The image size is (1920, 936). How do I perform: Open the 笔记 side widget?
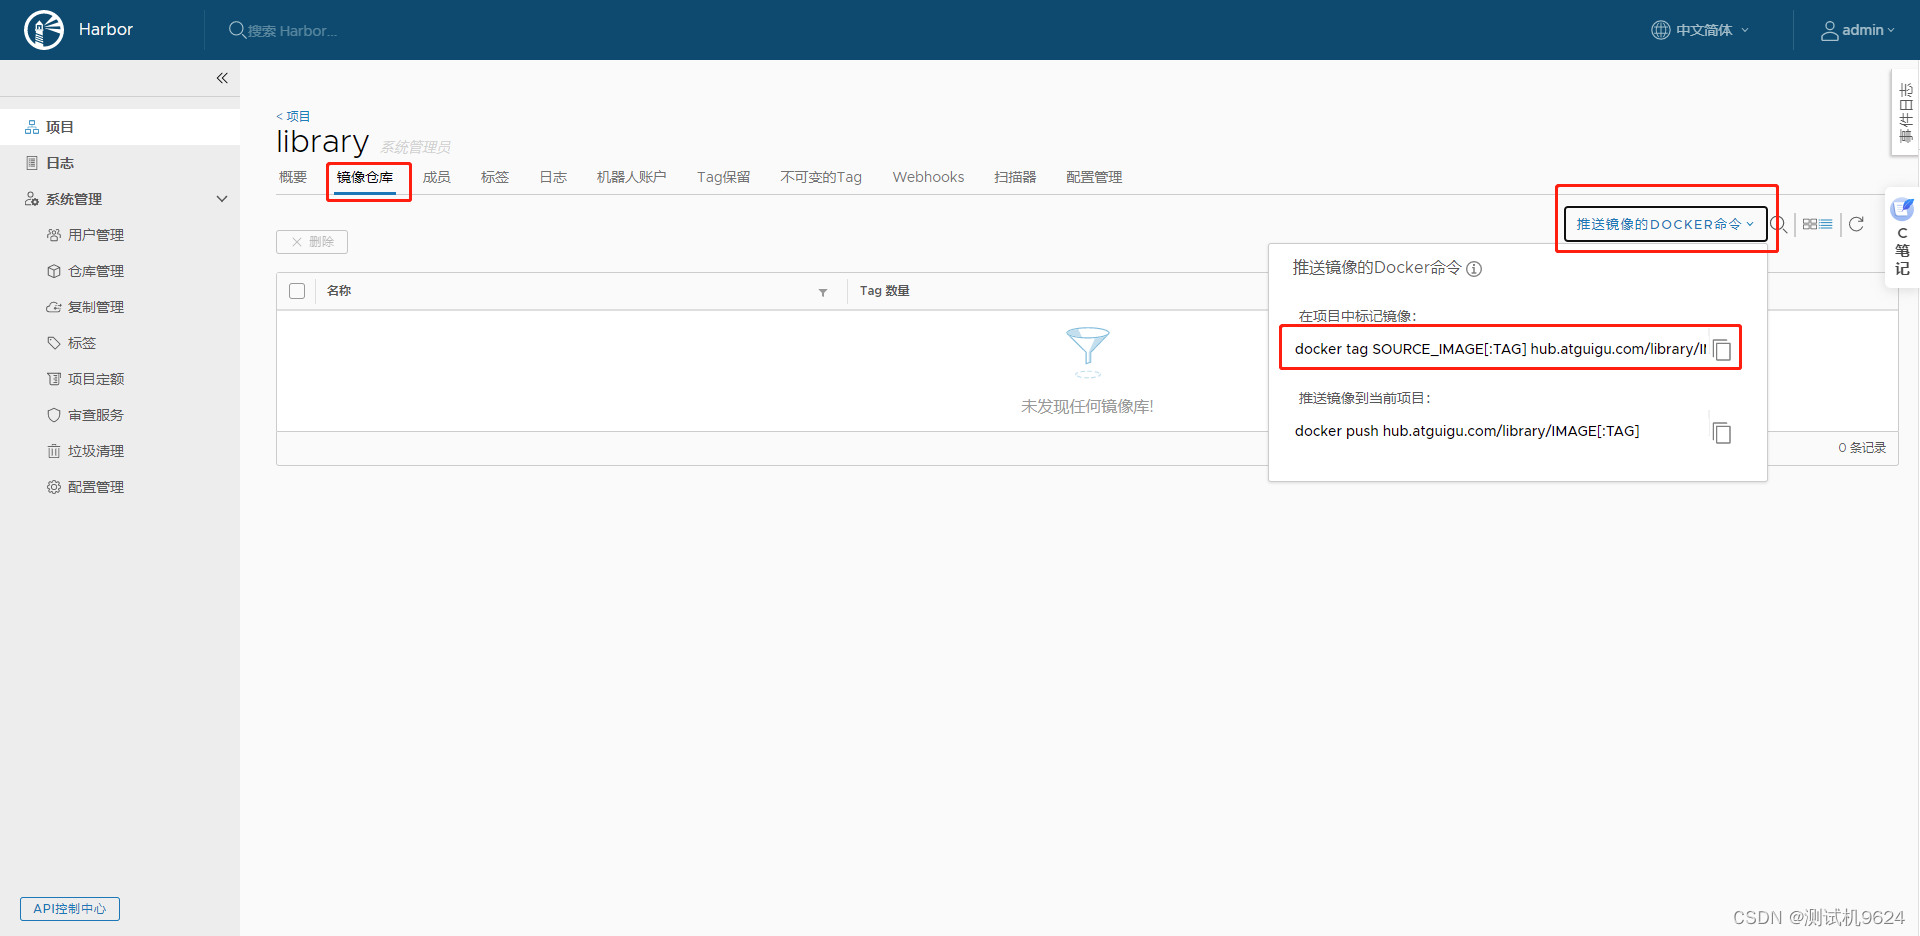pos(1902,240)
